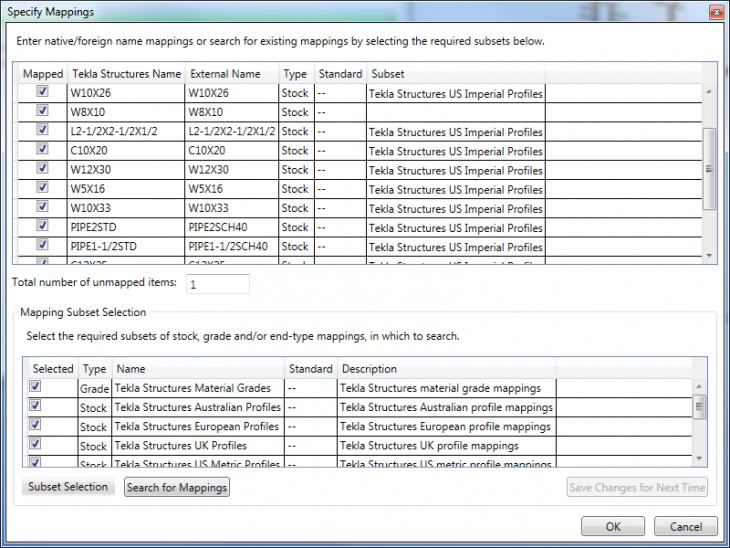Select External Name cell W5X16
This screenshot has height=548, width=730.
(231, 189)
